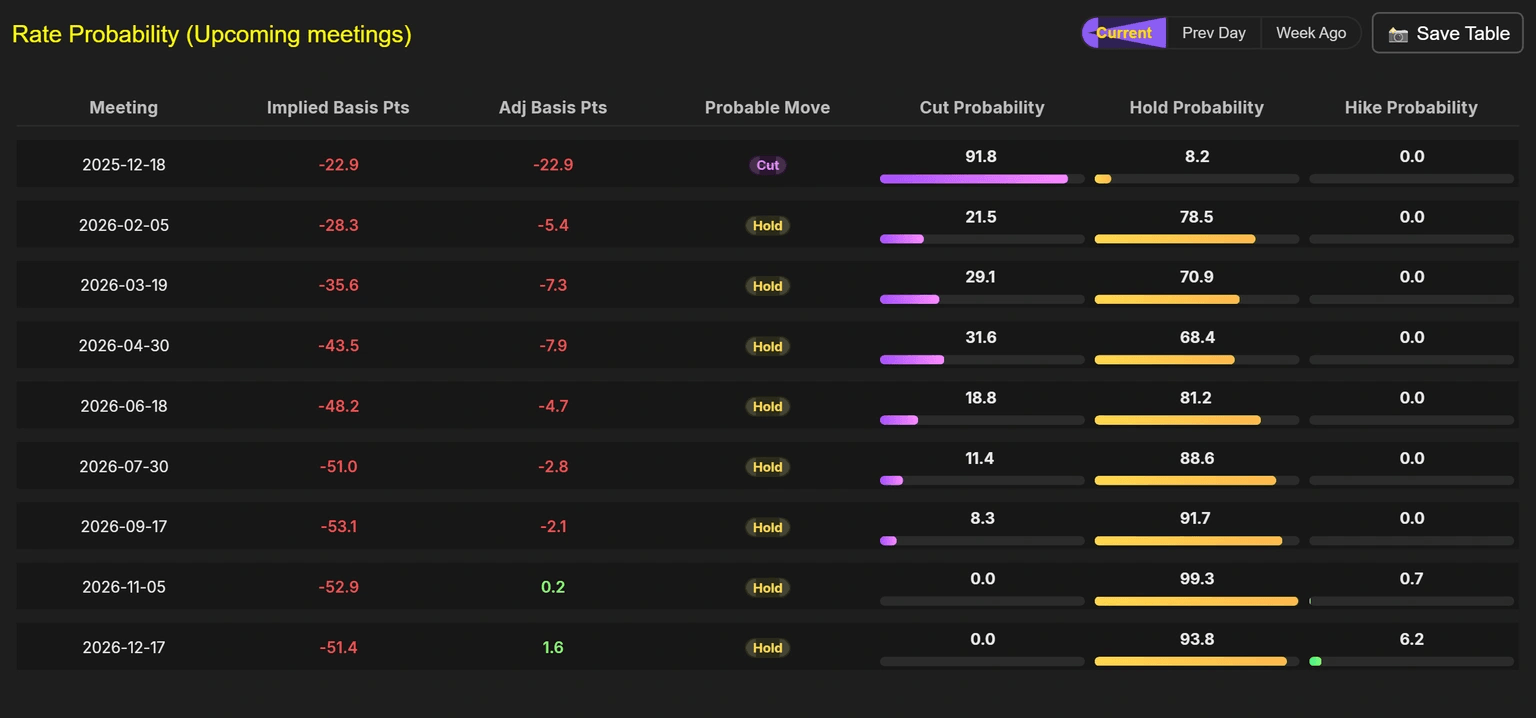This screenshot has height=718, width=1536.
Task: Click the 99.3 hold probability bar
Action: 1196,601
